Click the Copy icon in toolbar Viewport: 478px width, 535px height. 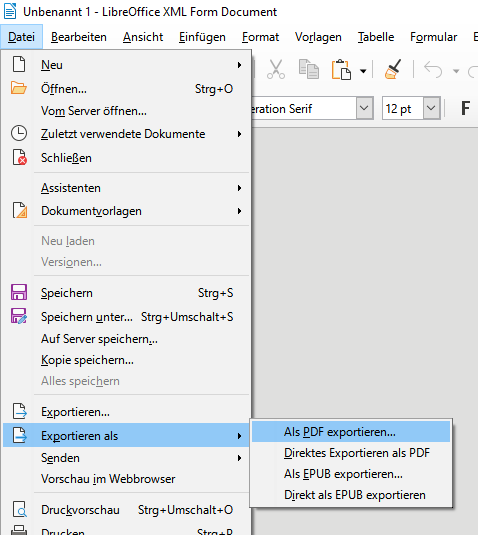point(309,69)
